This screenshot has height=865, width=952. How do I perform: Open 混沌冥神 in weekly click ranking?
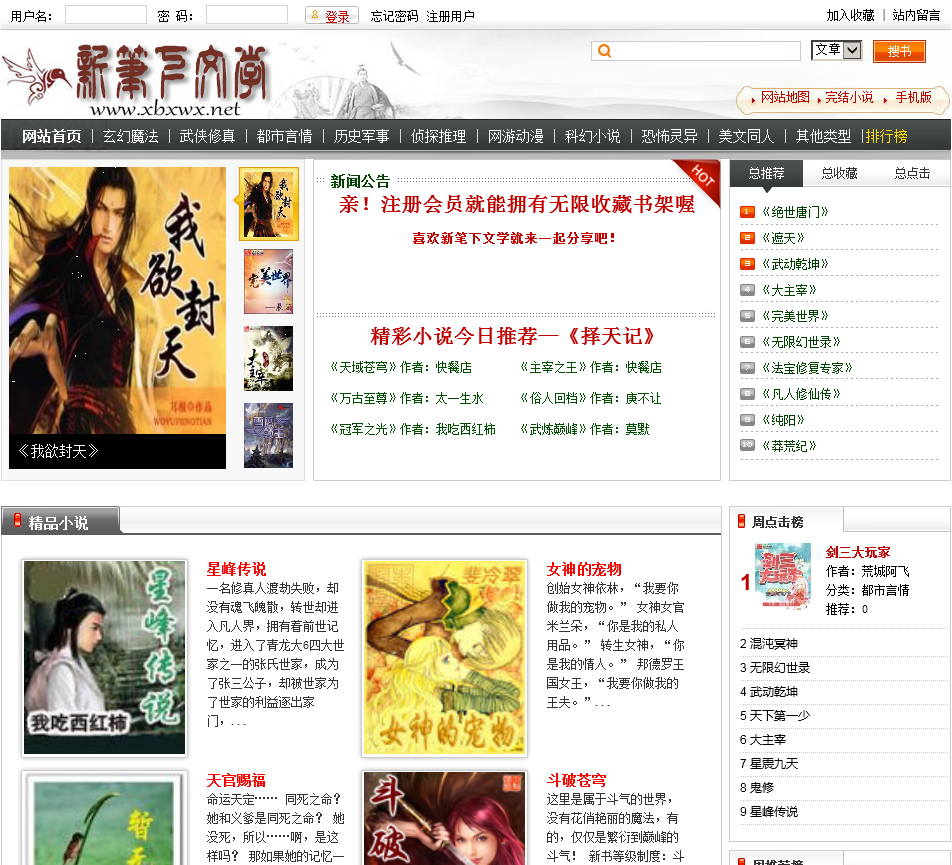point(774,643)
